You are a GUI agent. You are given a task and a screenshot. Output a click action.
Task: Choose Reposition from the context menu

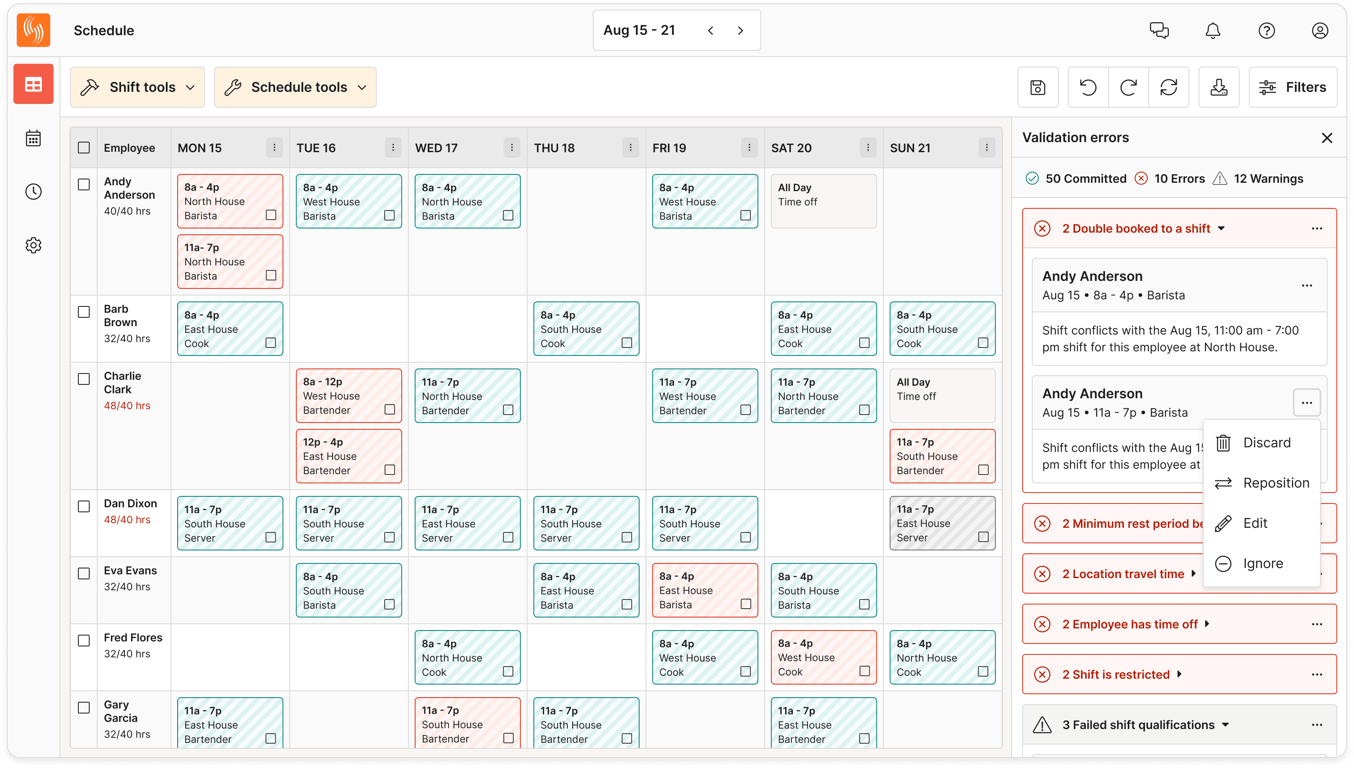click(1262, 483)
